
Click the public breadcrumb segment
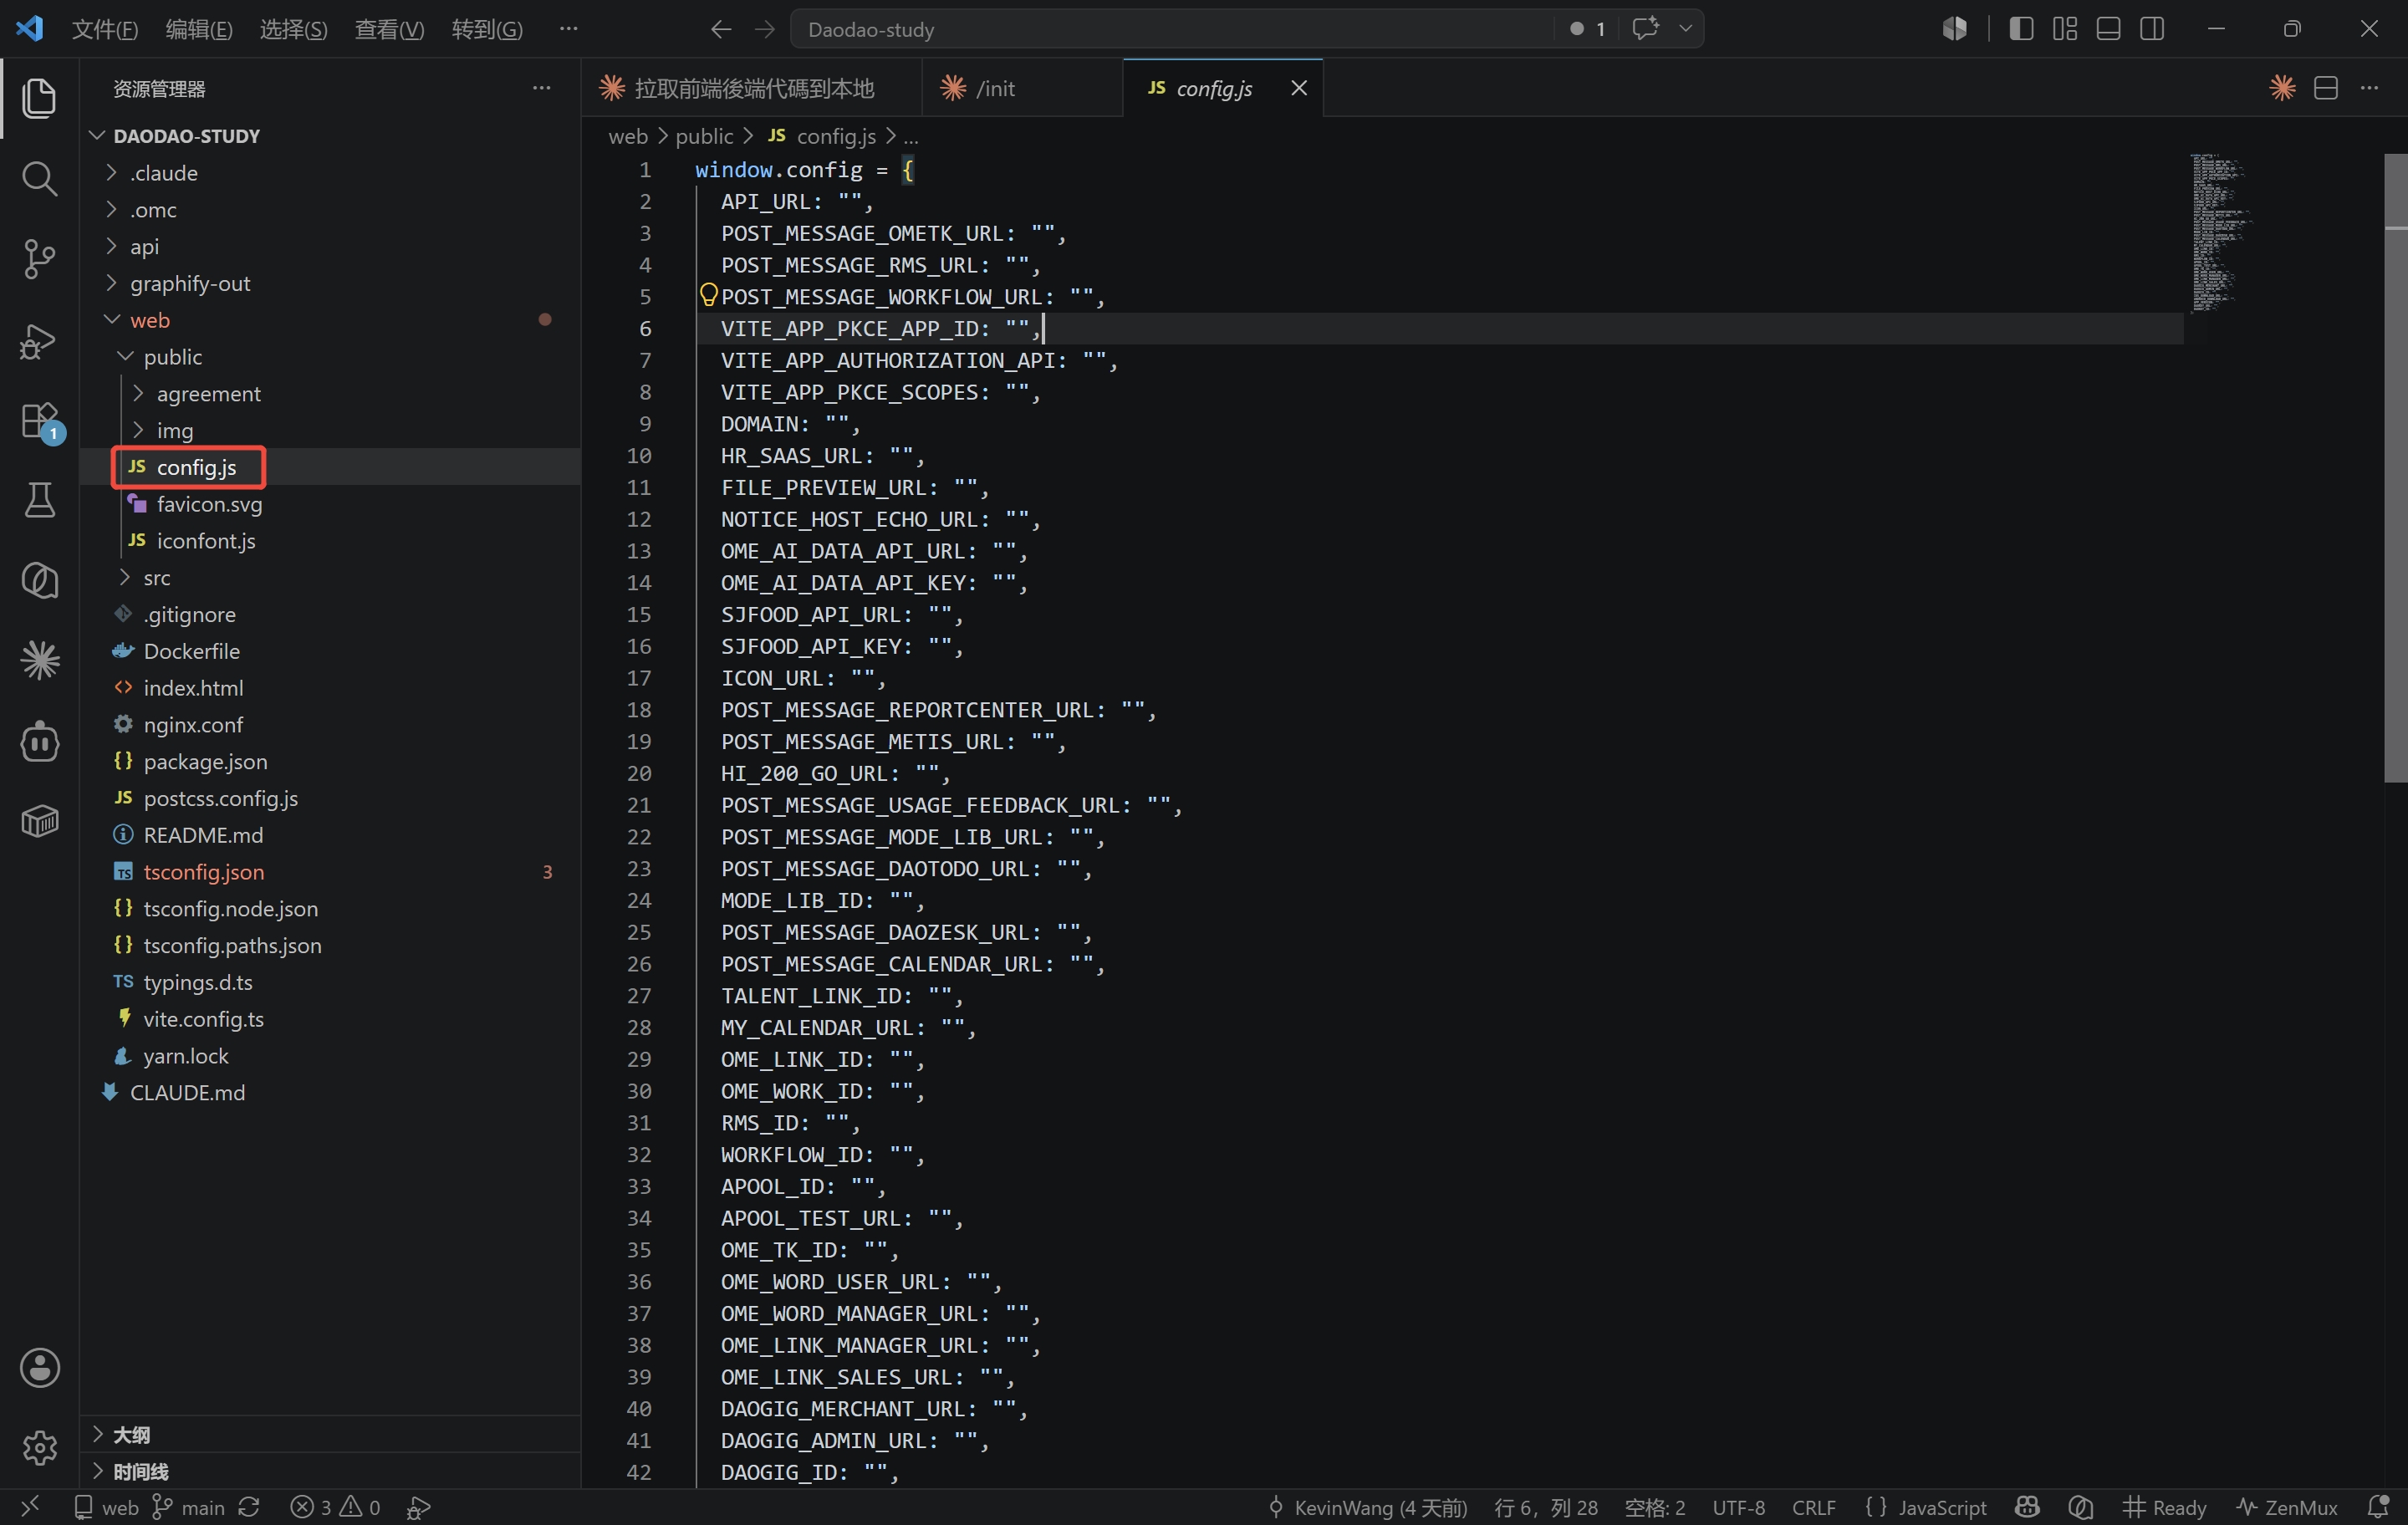point(704,136)
